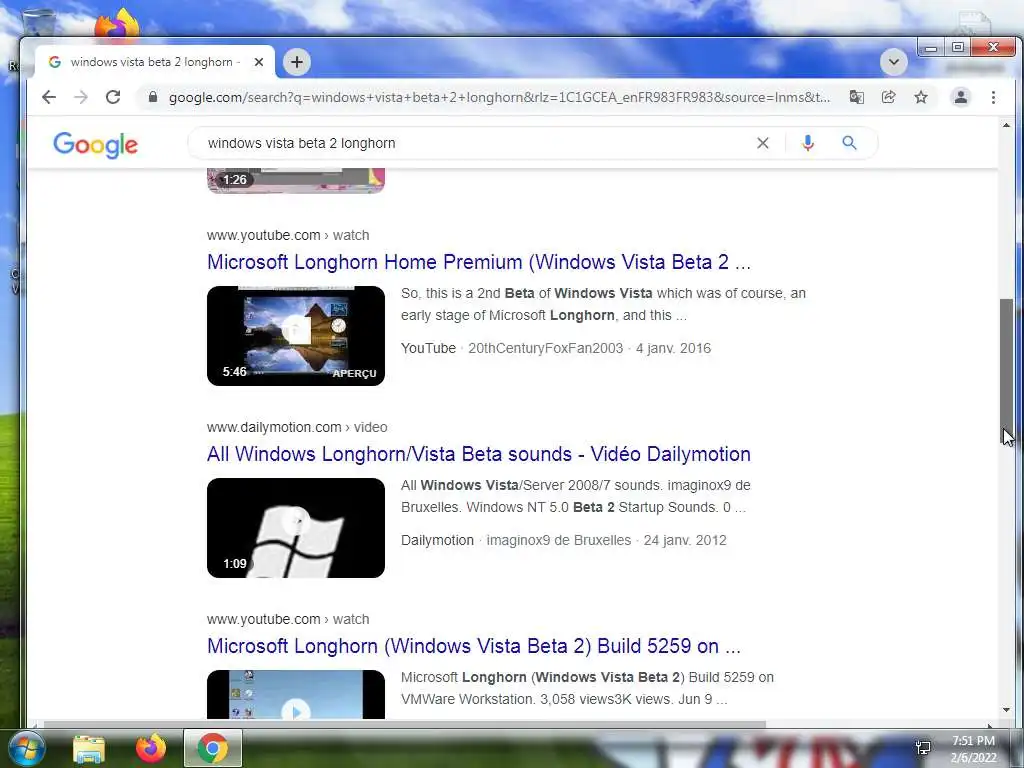Click 'www.dailymotion.com › video' breadcrumb
The image size is (1024, 768).
pyautogui.click(x=297, y=427)
